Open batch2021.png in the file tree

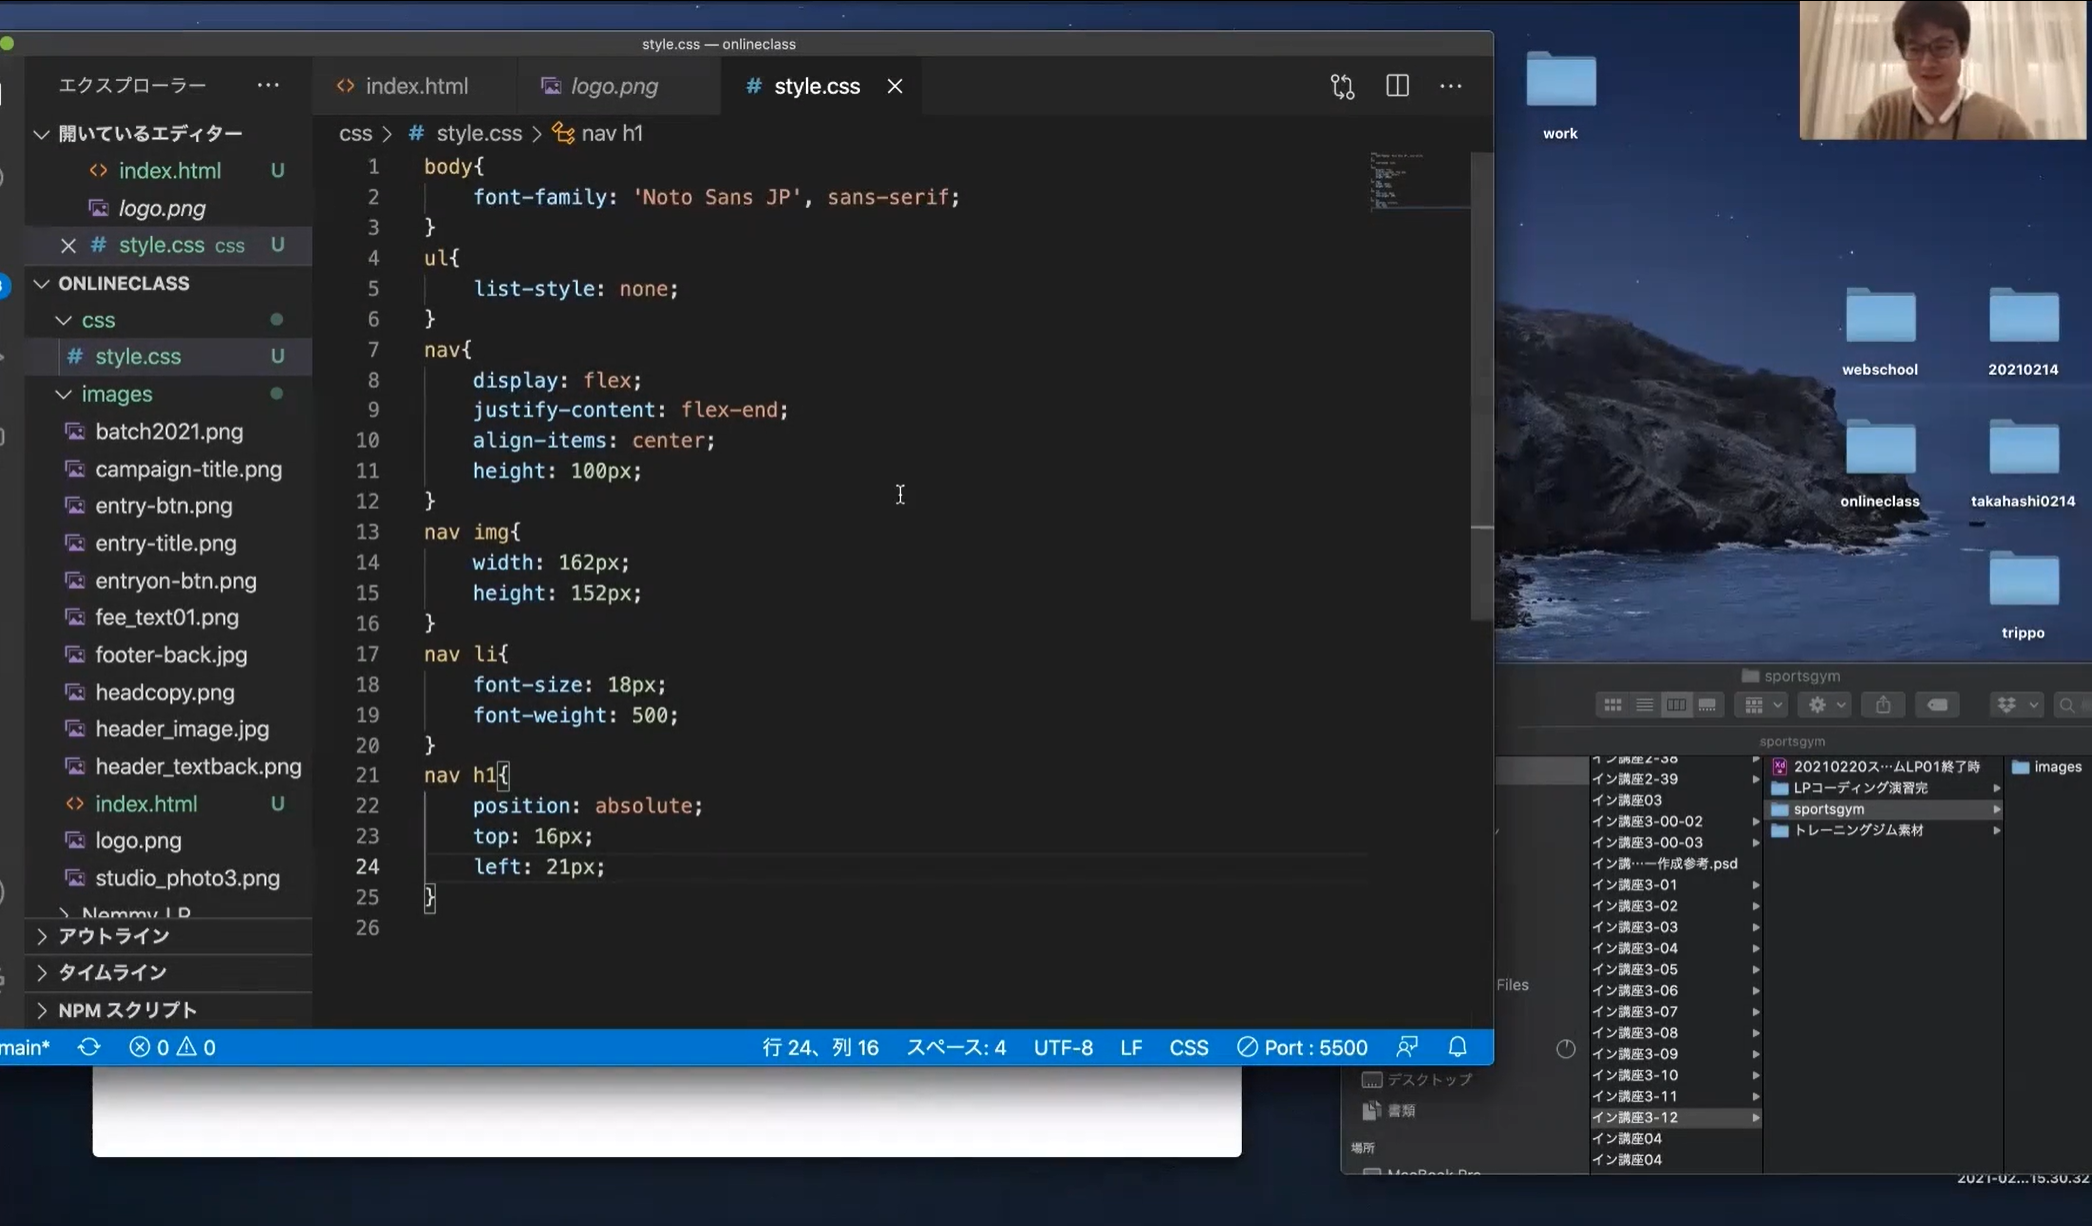169,432
